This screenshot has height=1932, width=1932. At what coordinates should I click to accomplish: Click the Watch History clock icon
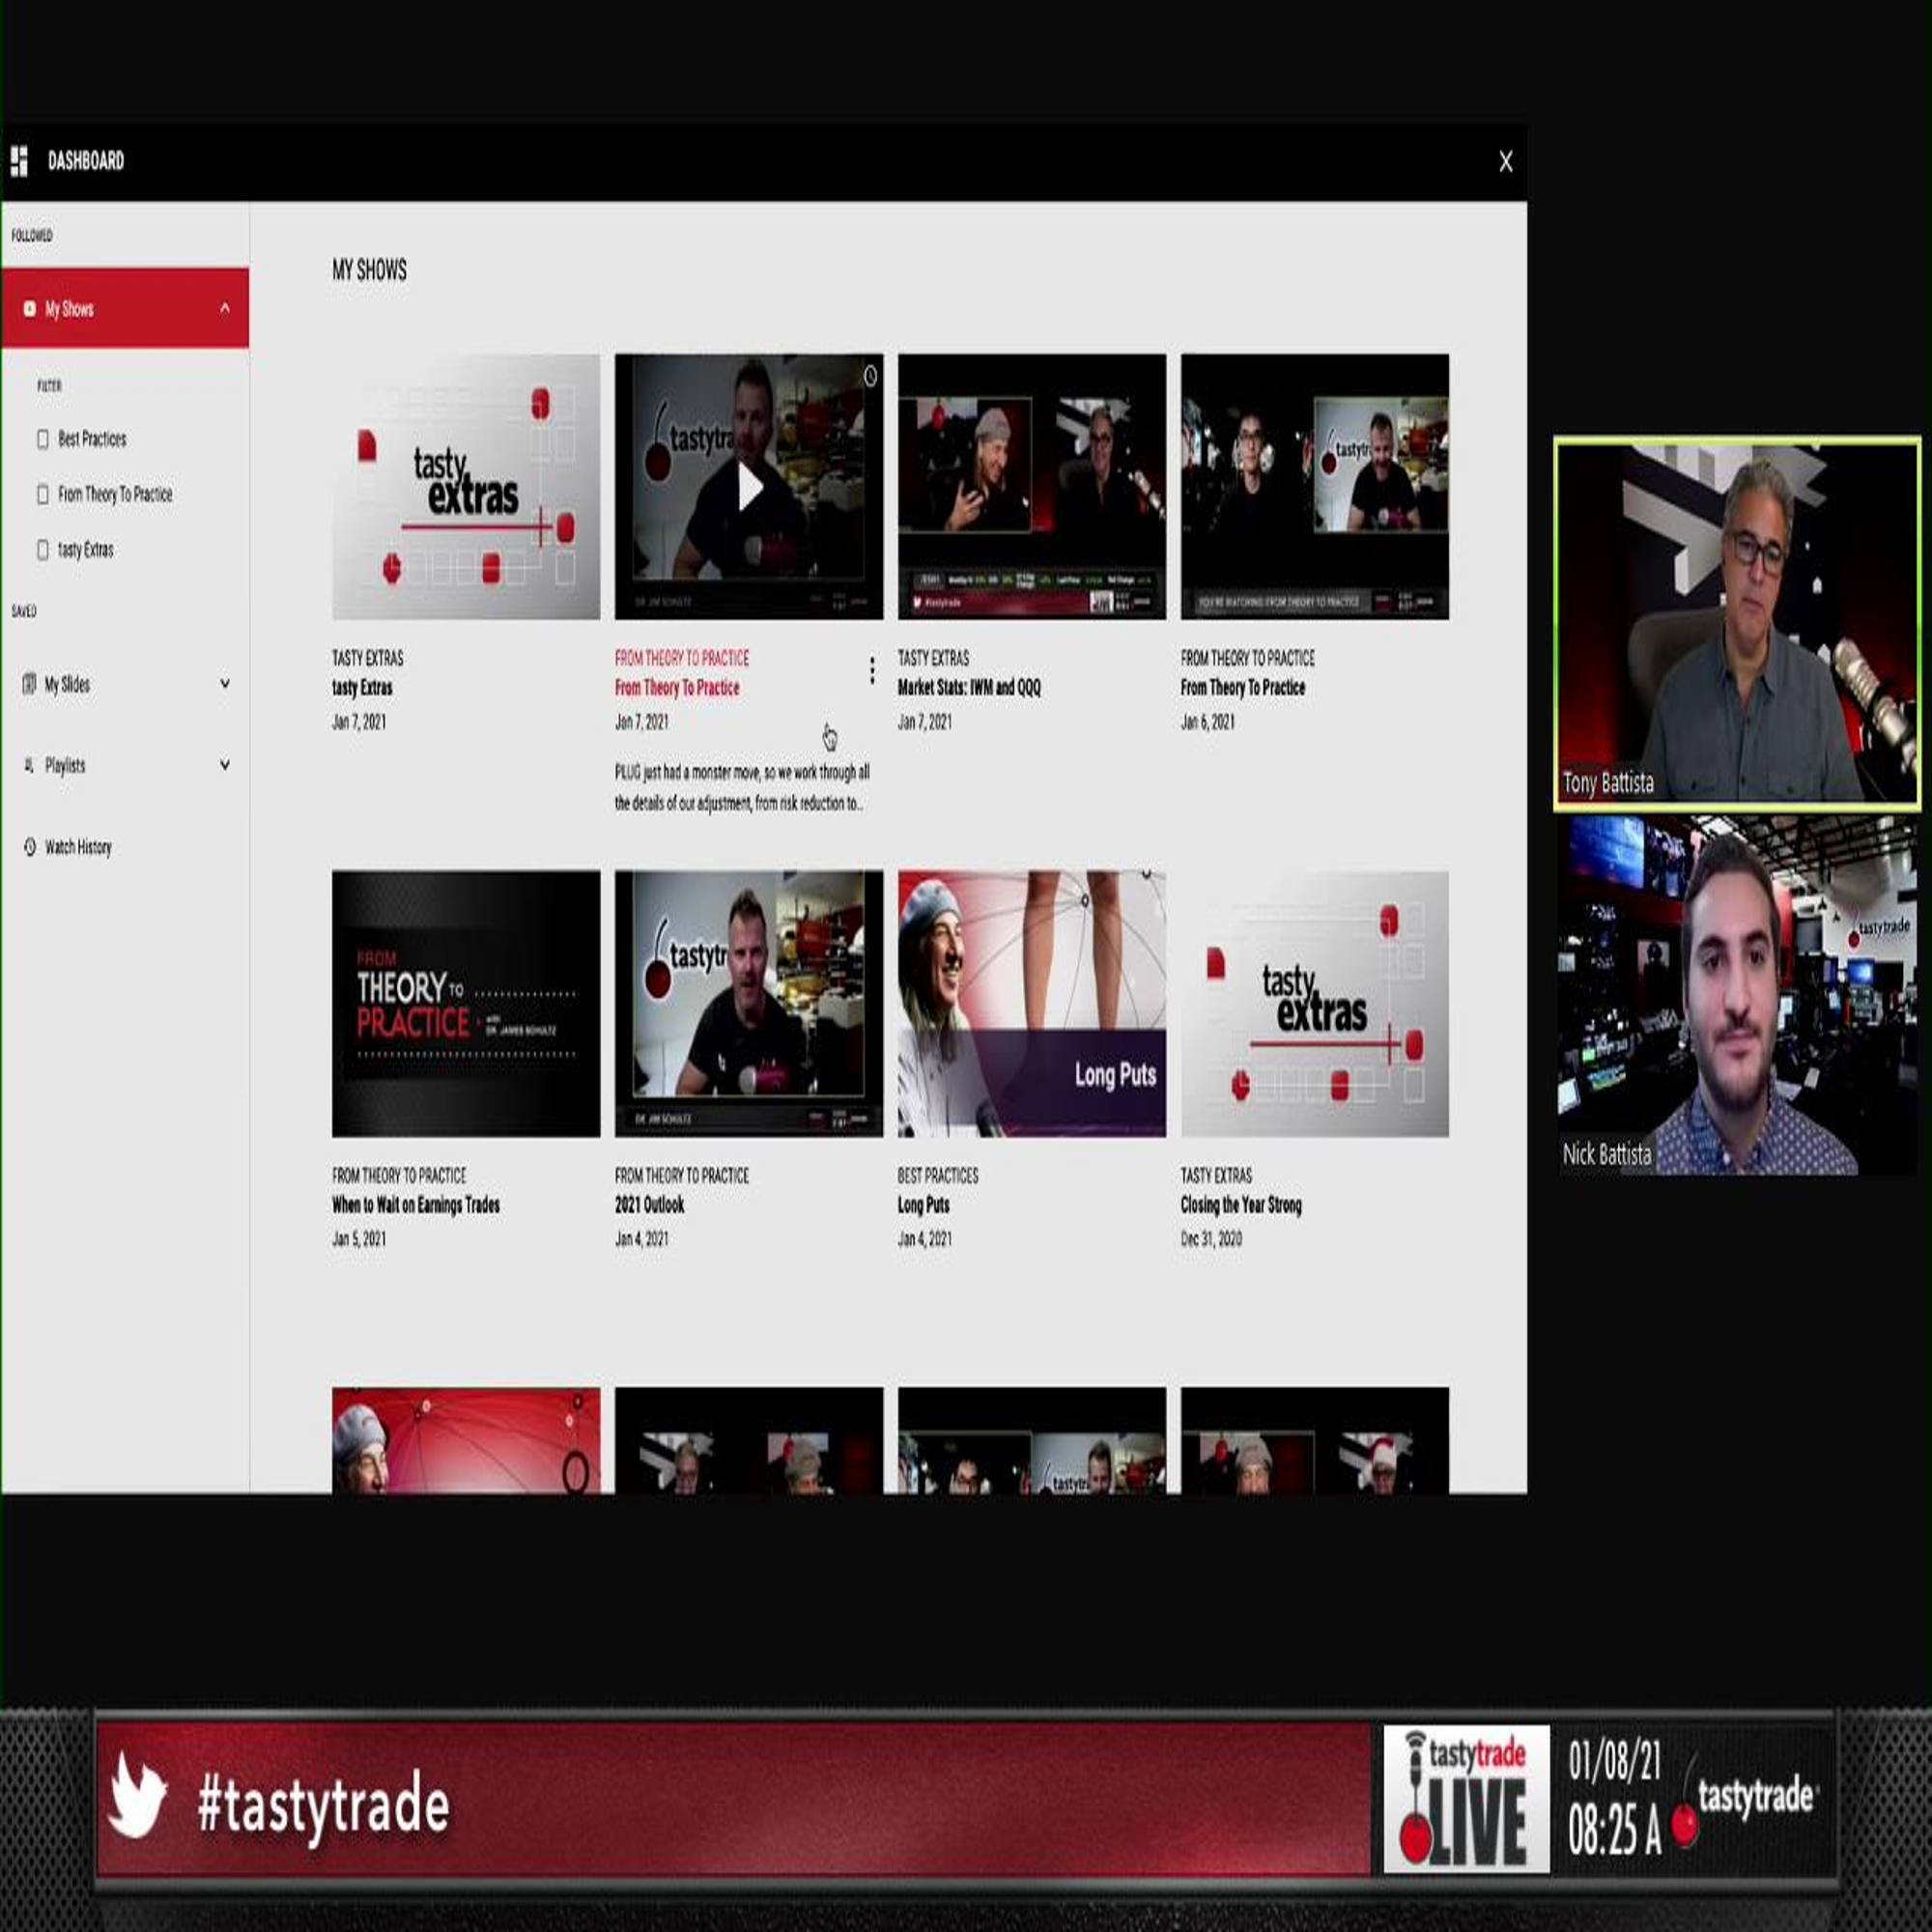click(x=30, y=847)
